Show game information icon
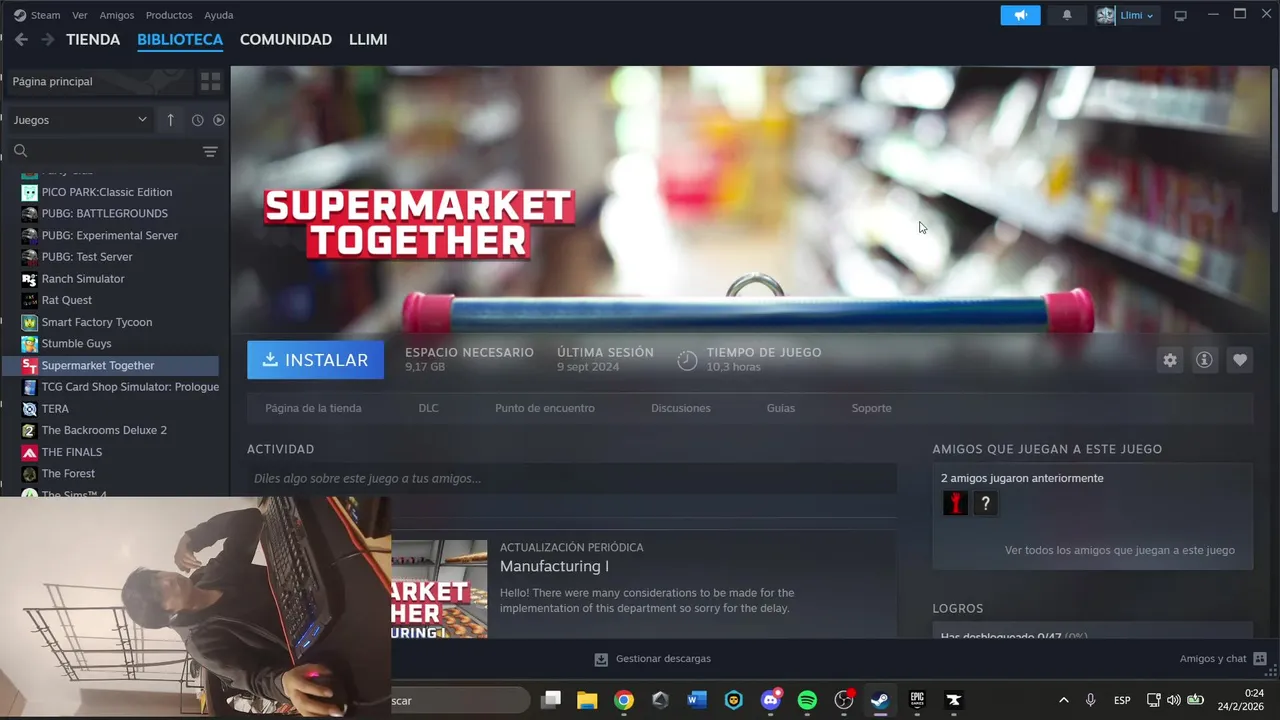This screenshot has width=1280, height=720. (x=1204, y=360)
